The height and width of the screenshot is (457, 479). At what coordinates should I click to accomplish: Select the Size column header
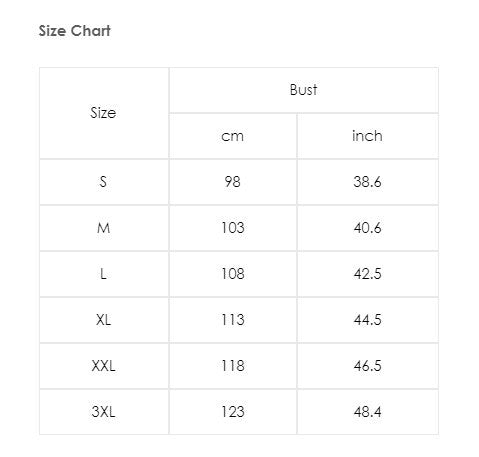[x=104, y=113]
